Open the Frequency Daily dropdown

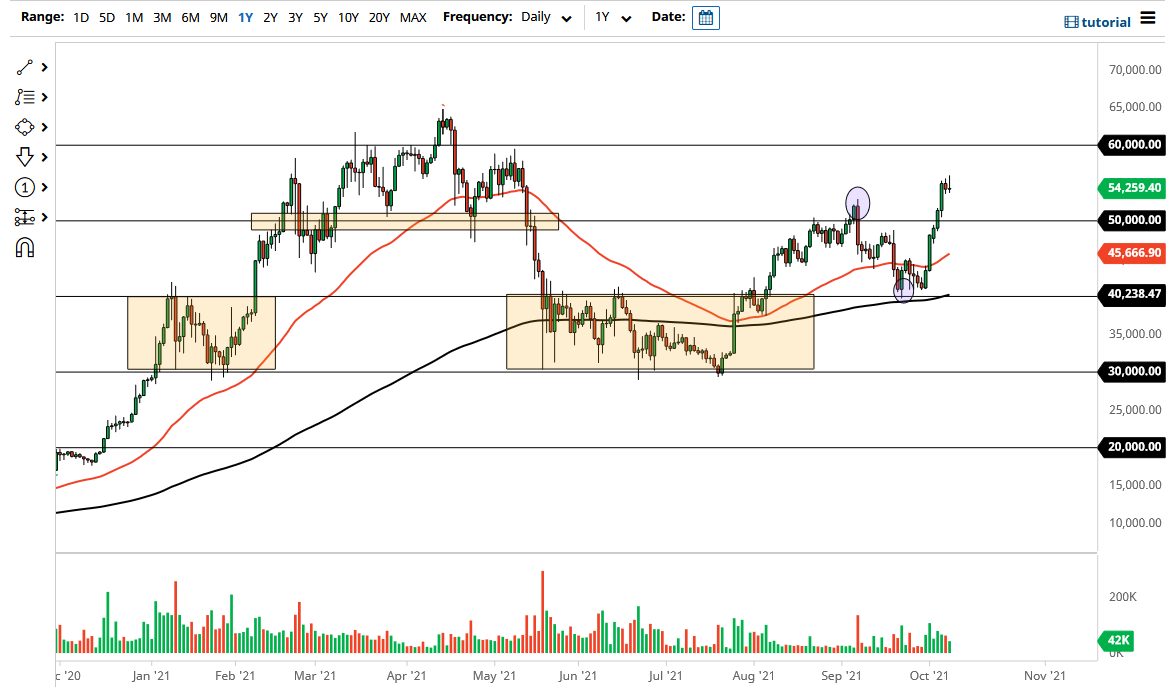coord(544,17)
